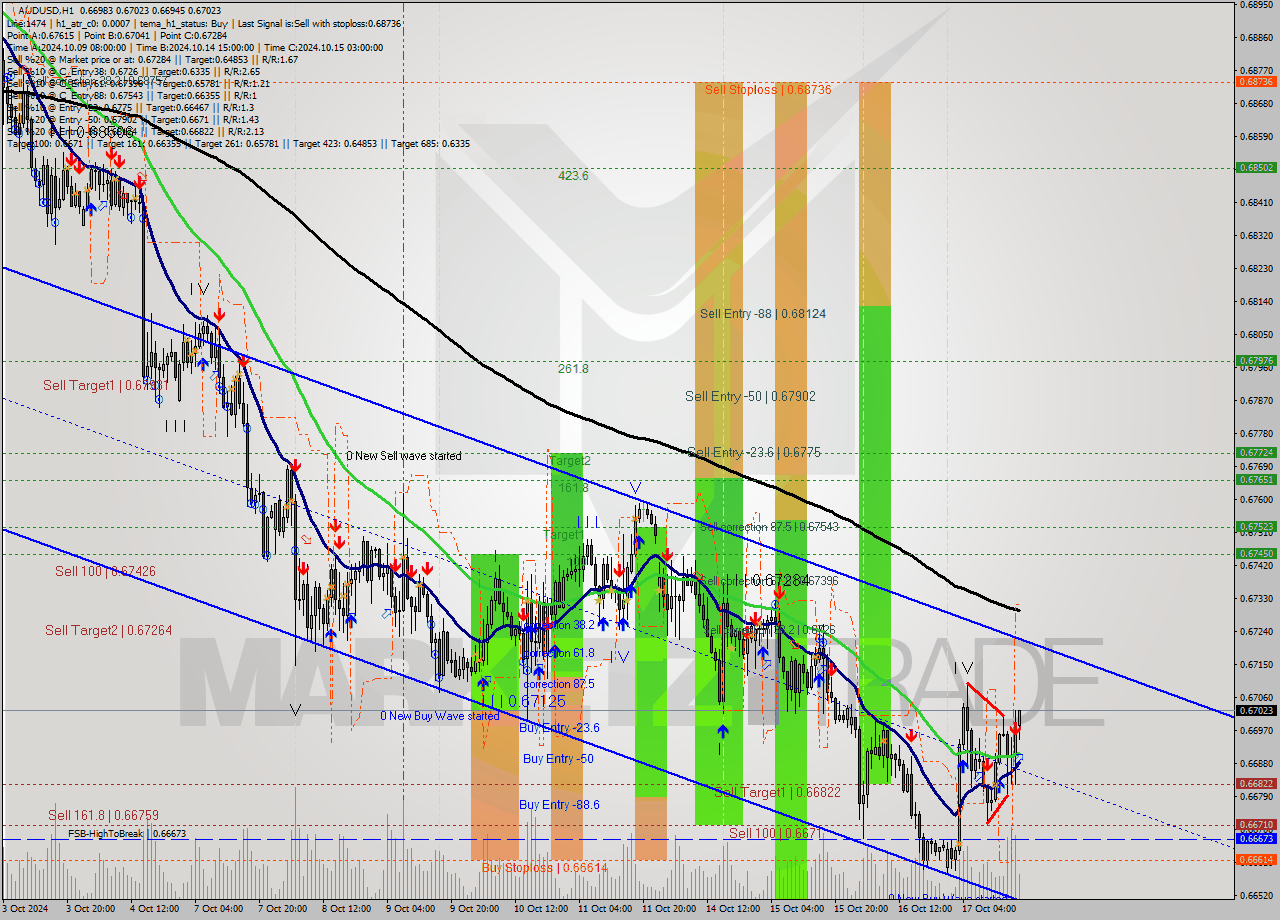Click the '8 Oct 12:00' time label
This screenshot has width=1280, height=920.
[x=346, y=909]
